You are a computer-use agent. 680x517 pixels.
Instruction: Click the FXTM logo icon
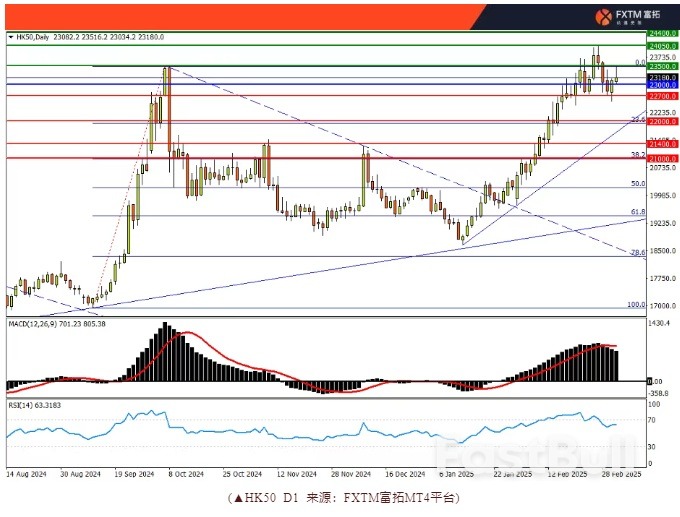point(603,15)
